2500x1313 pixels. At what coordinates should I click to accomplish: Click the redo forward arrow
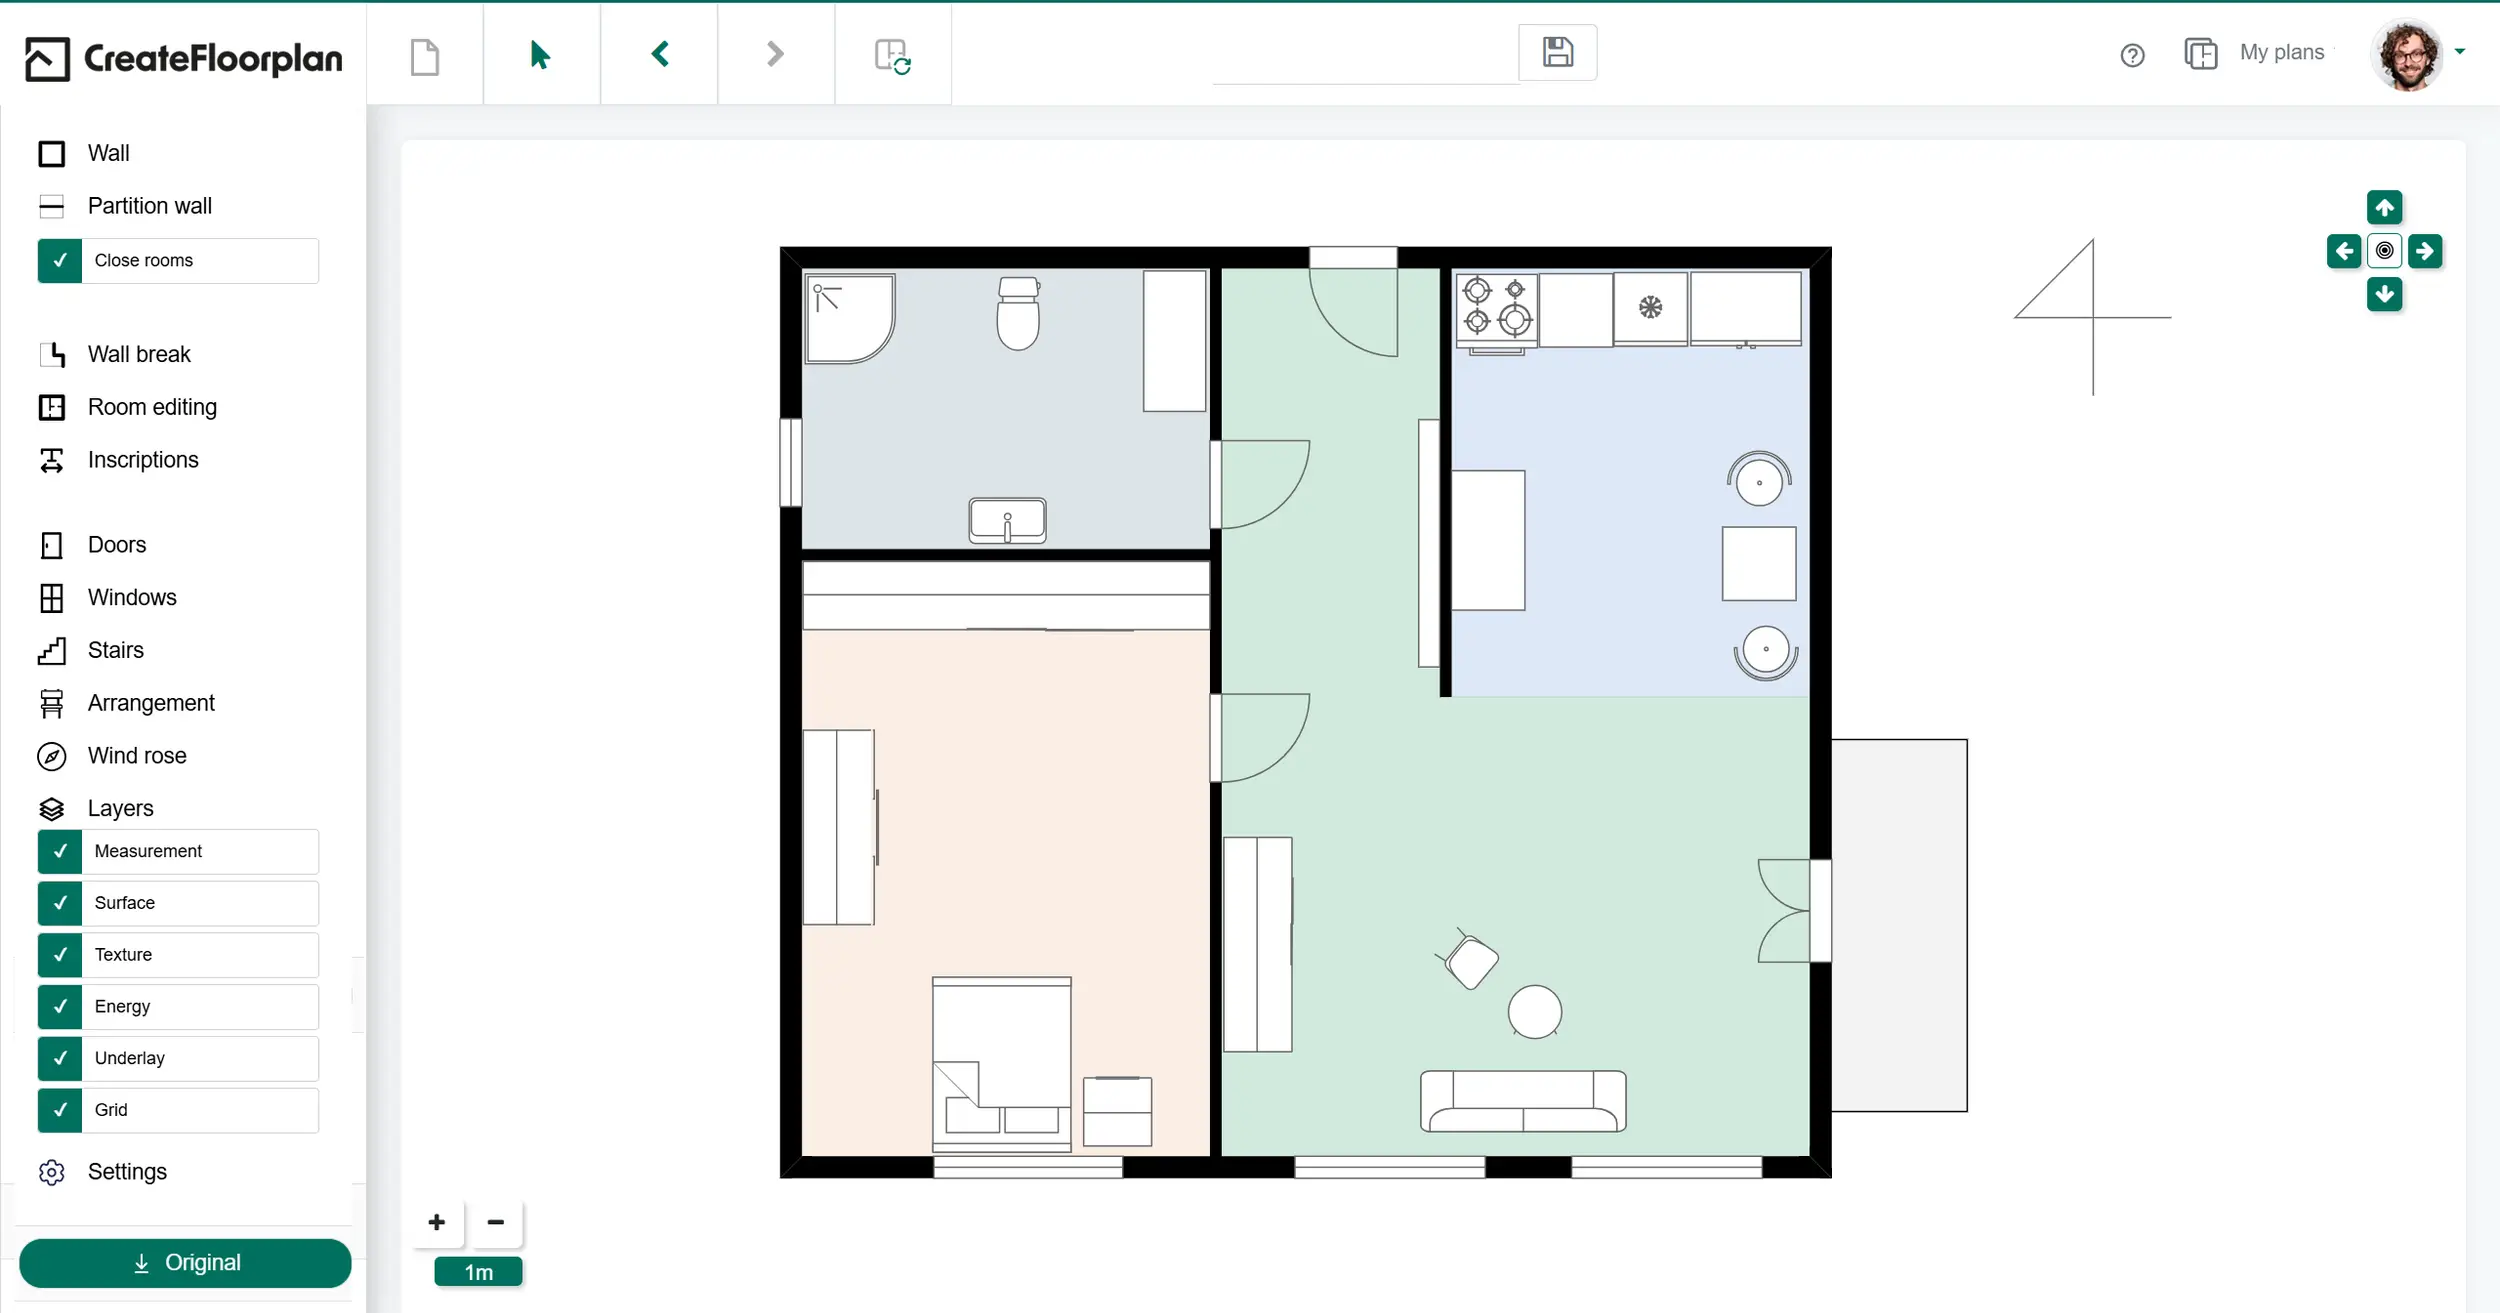775,54
